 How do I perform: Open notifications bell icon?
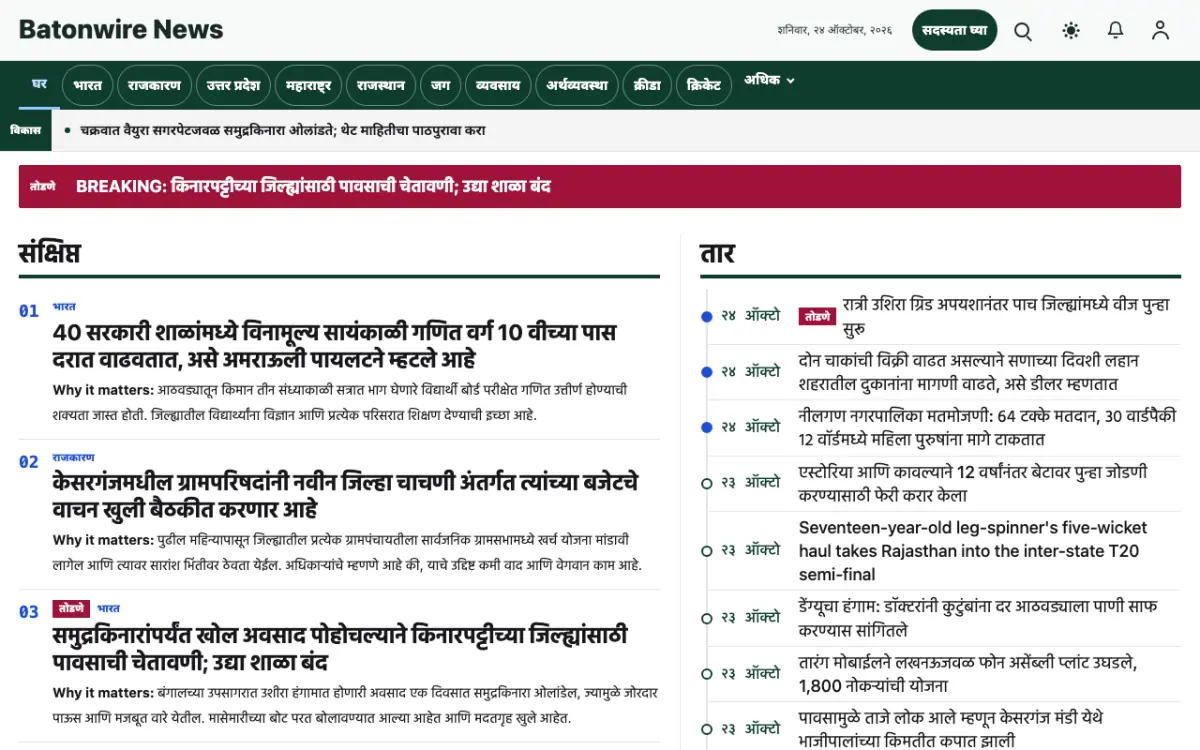point(1116,31)
